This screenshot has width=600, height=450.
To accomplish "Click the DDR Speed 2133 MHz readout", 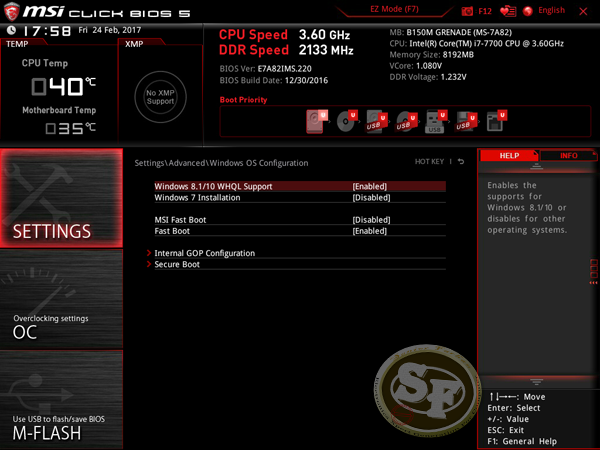I will point(286,50).
